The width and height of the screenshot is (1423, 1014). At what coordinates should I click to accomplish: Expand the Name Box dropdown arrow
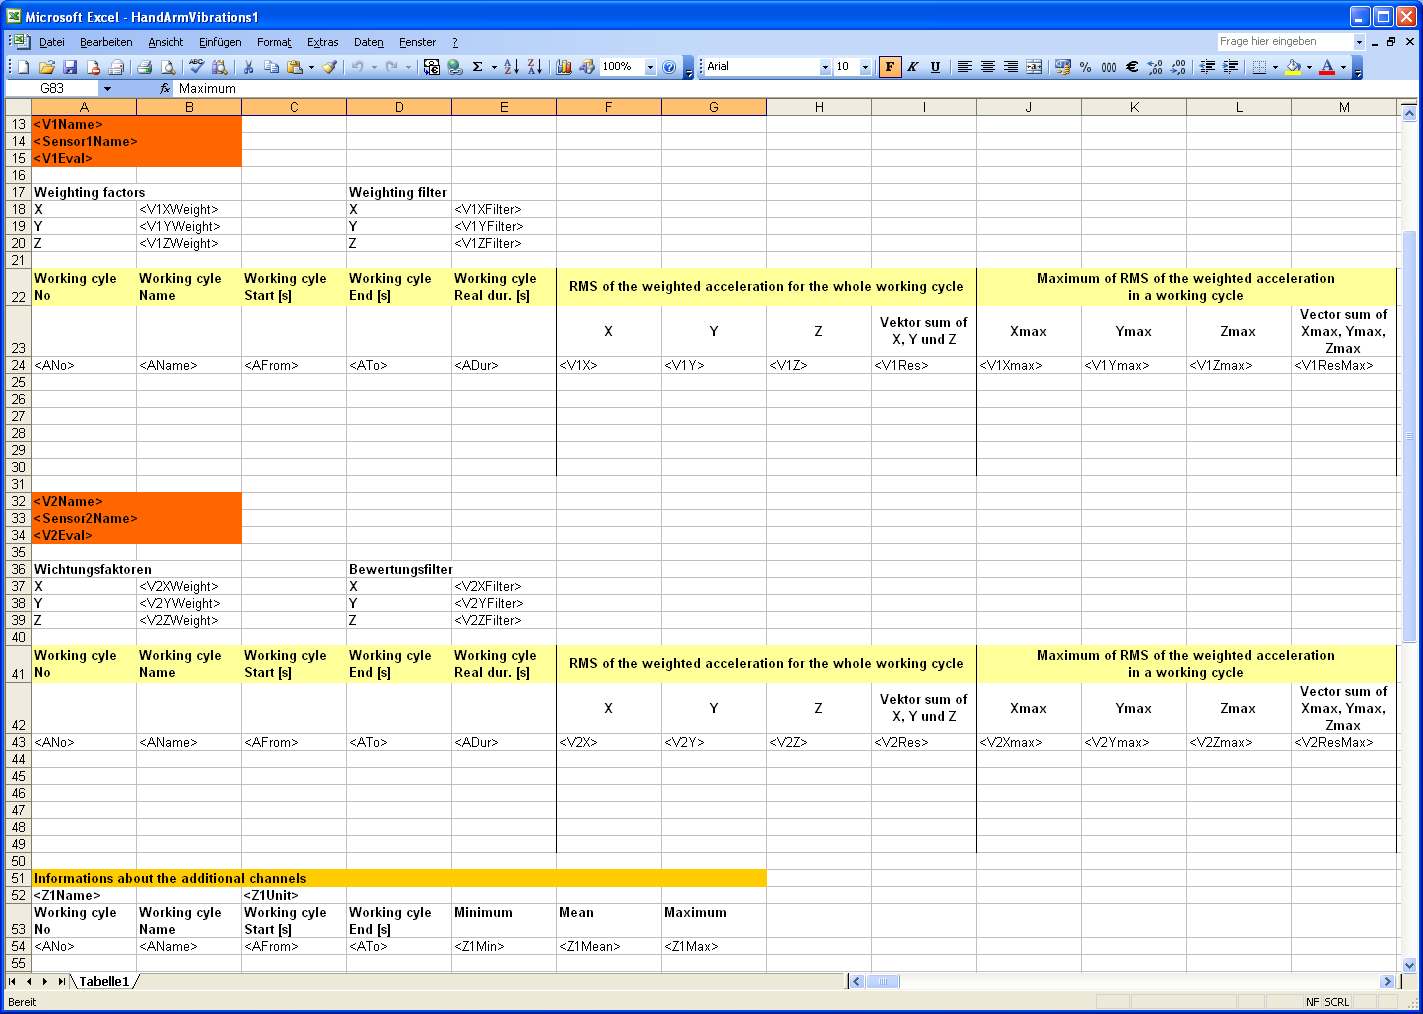tap(107, 89)
